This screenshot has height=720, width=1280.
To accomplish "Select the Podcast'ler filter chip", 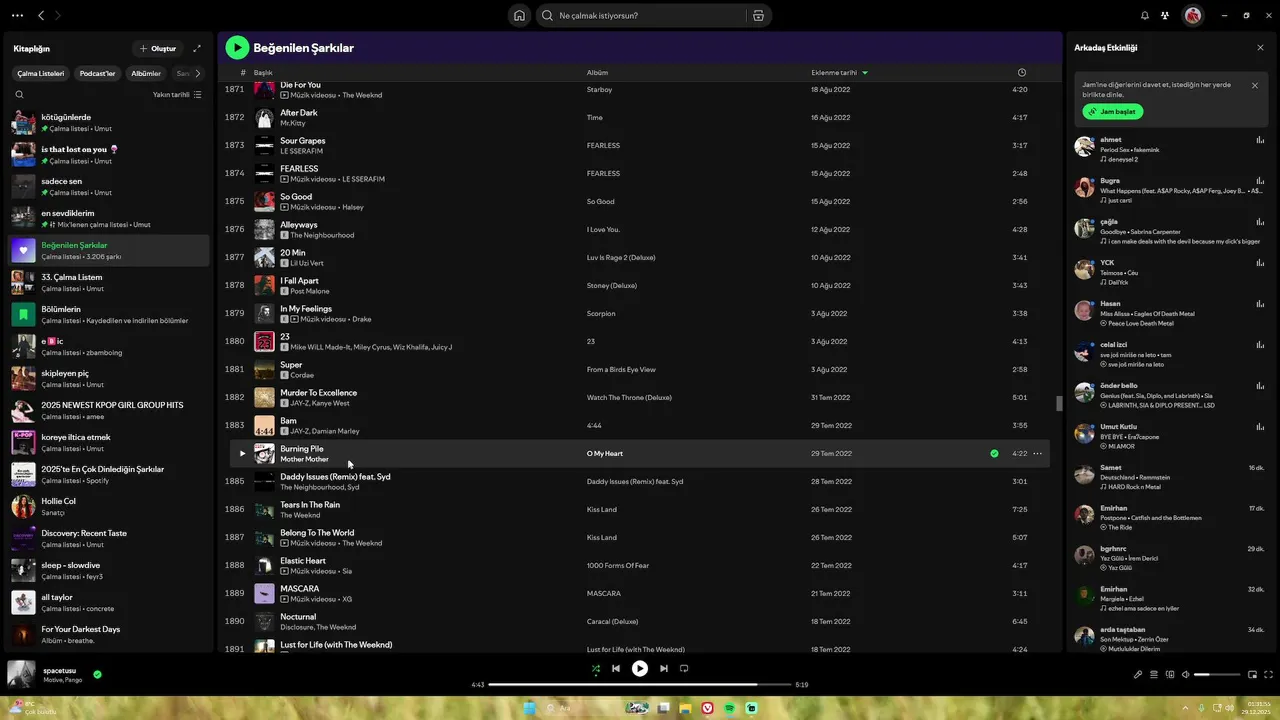I will click(x=98, y=73).
